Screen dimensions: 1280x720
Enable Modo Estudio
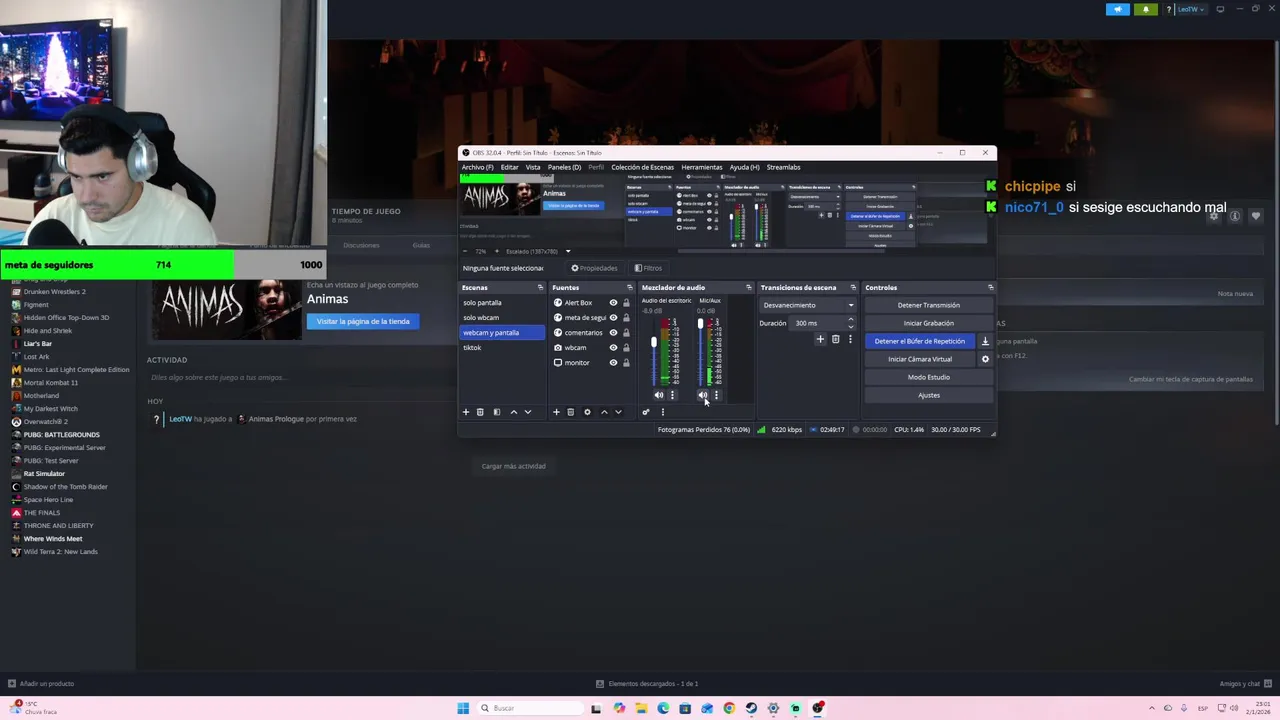(x=928, y=377)
